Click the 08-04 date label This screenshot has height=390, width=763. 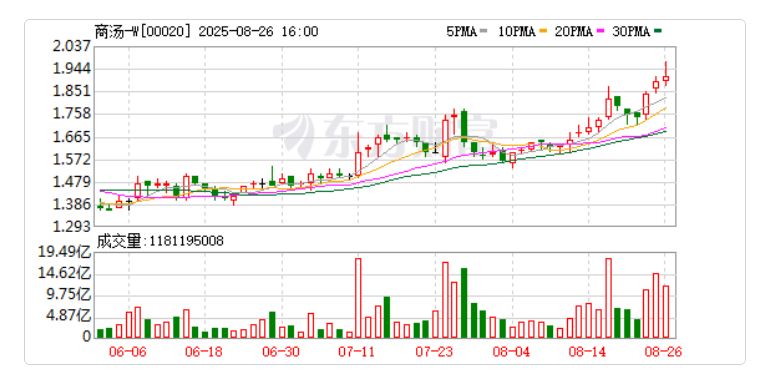(x=511, y=352)
